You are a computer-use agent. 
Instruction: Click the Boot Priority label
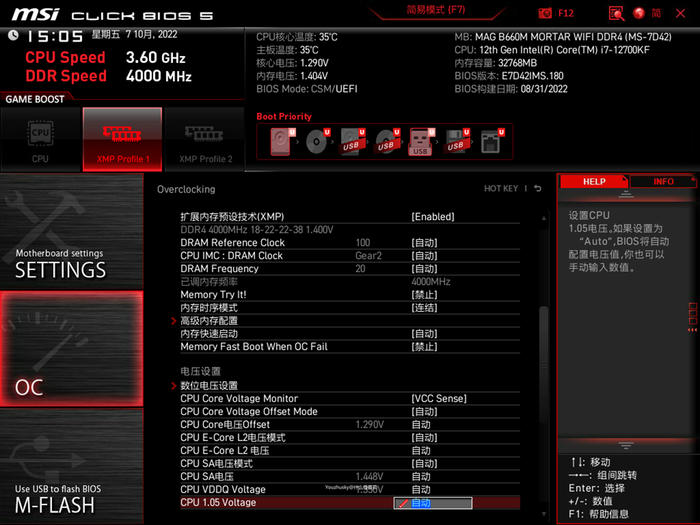[284, 117]
